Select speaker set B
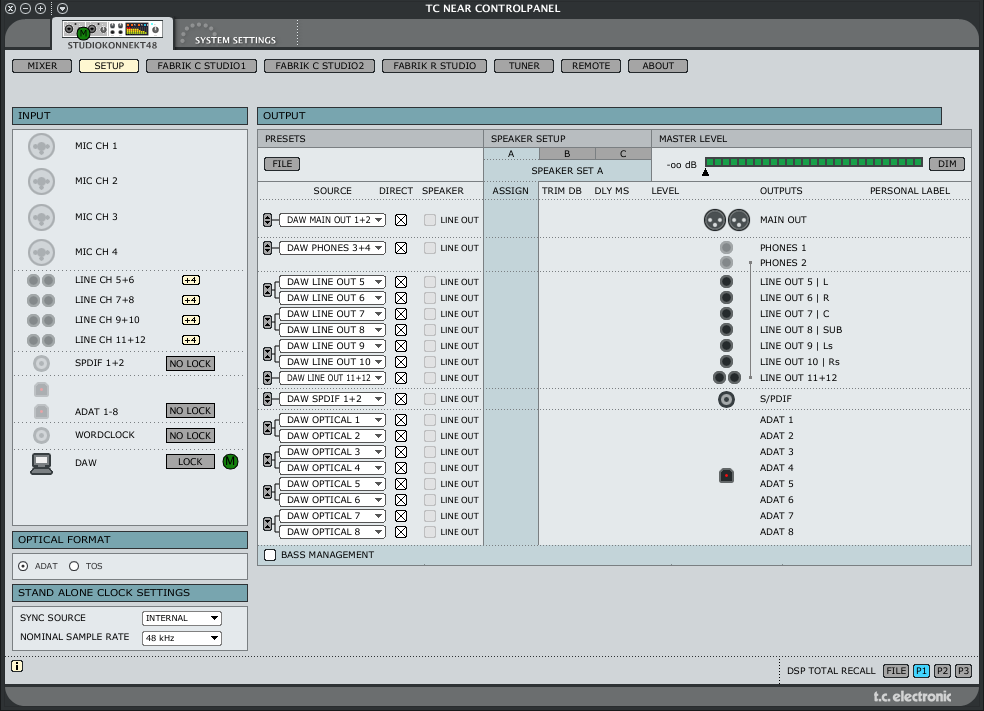Viewport: 984px width, 711px height. [x=567, y=154]
